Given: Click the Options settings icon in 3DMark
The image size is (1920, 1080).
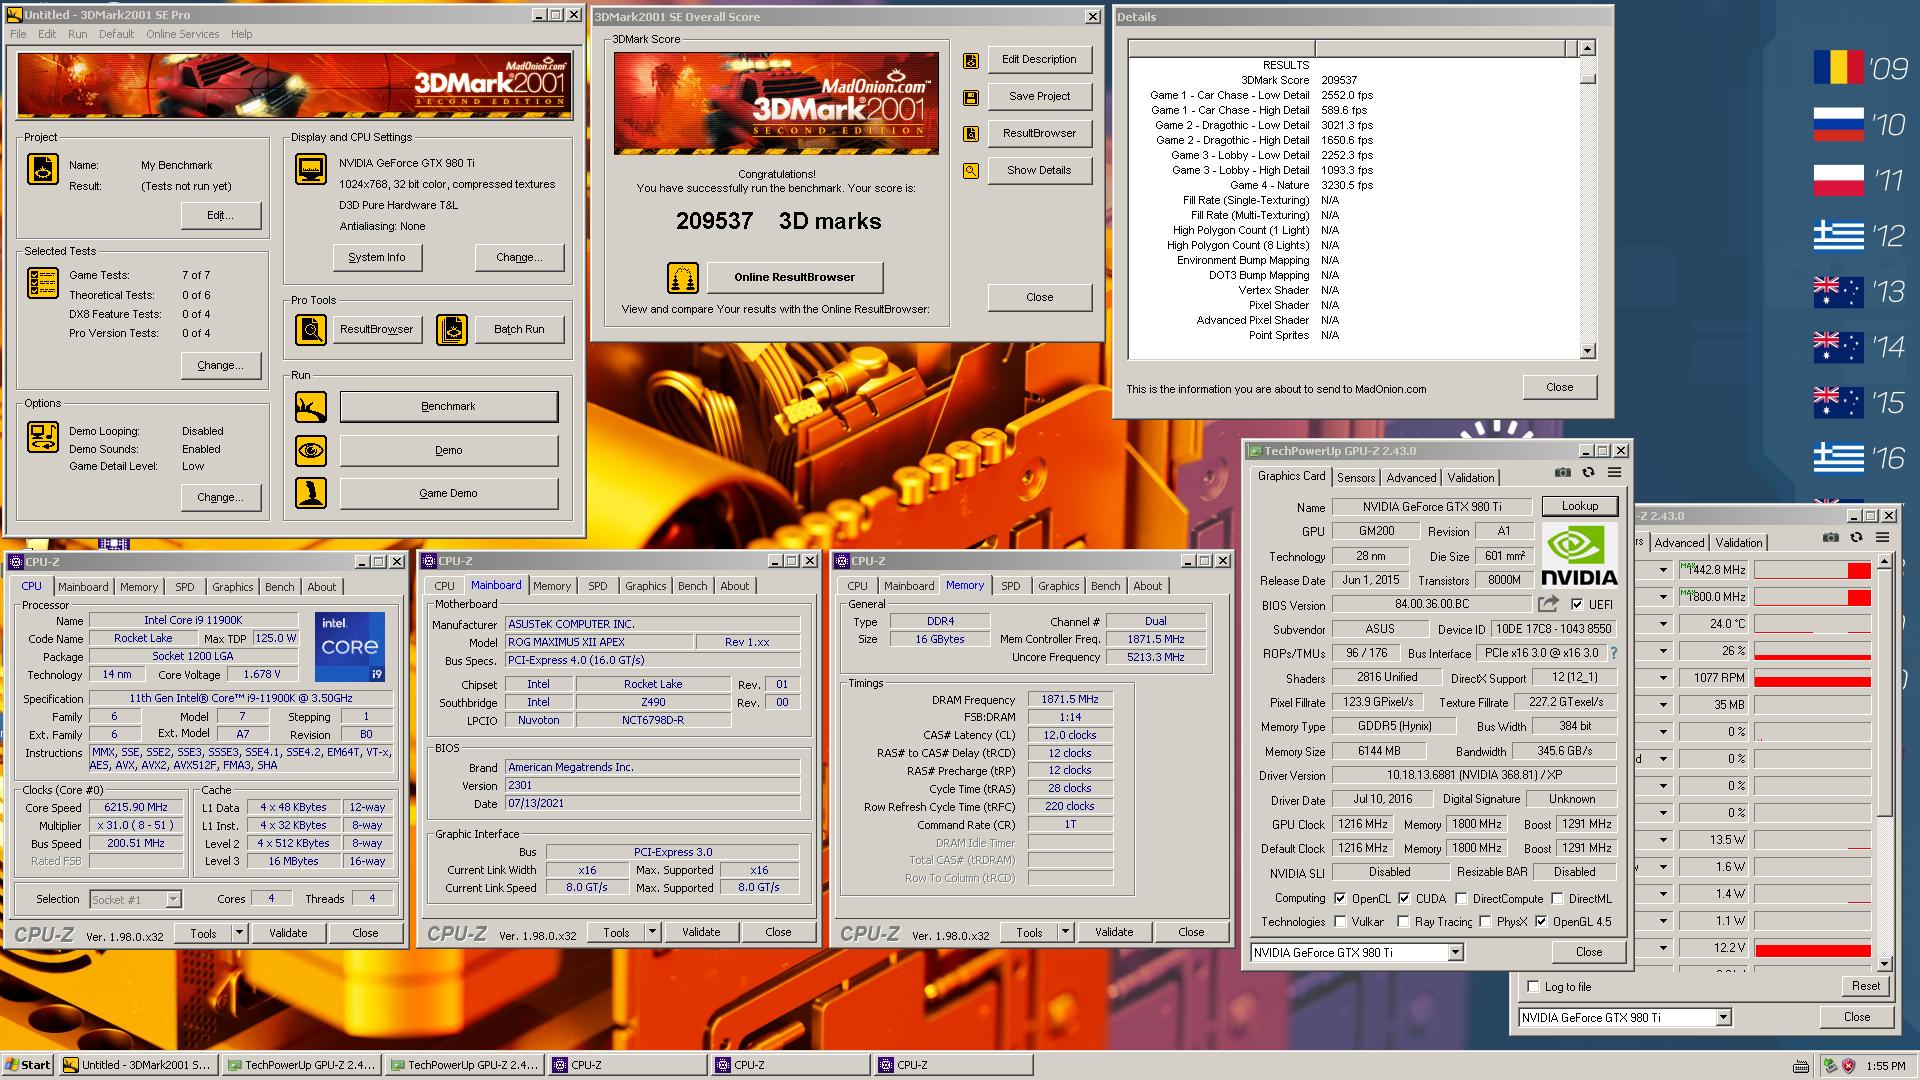Looking at the screenshot, I should pyautogui.click(x=42, y=437).
